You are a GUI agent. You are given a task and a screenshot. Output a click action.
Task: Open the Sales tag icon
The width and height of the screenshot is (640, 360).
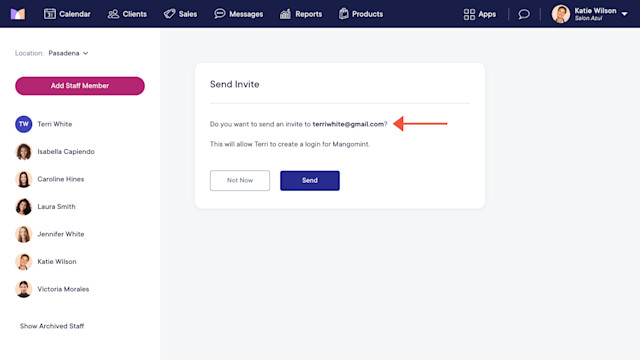pyautogui.click(x=169, y=14)
